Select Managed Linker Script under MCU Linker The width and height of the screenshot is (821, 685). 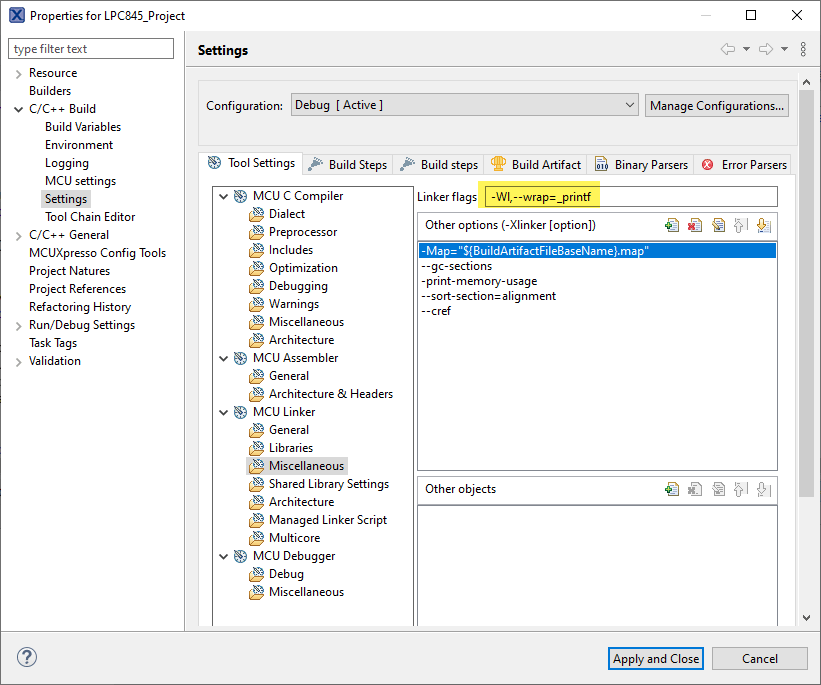pos(327,520)
